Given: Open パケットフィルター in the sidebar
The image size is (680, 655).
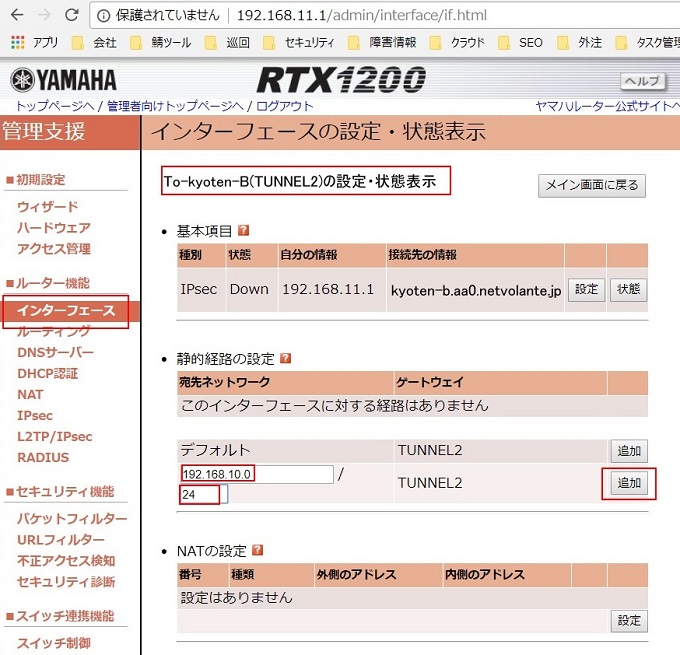Looking at the screenshot, I should 72,519.
